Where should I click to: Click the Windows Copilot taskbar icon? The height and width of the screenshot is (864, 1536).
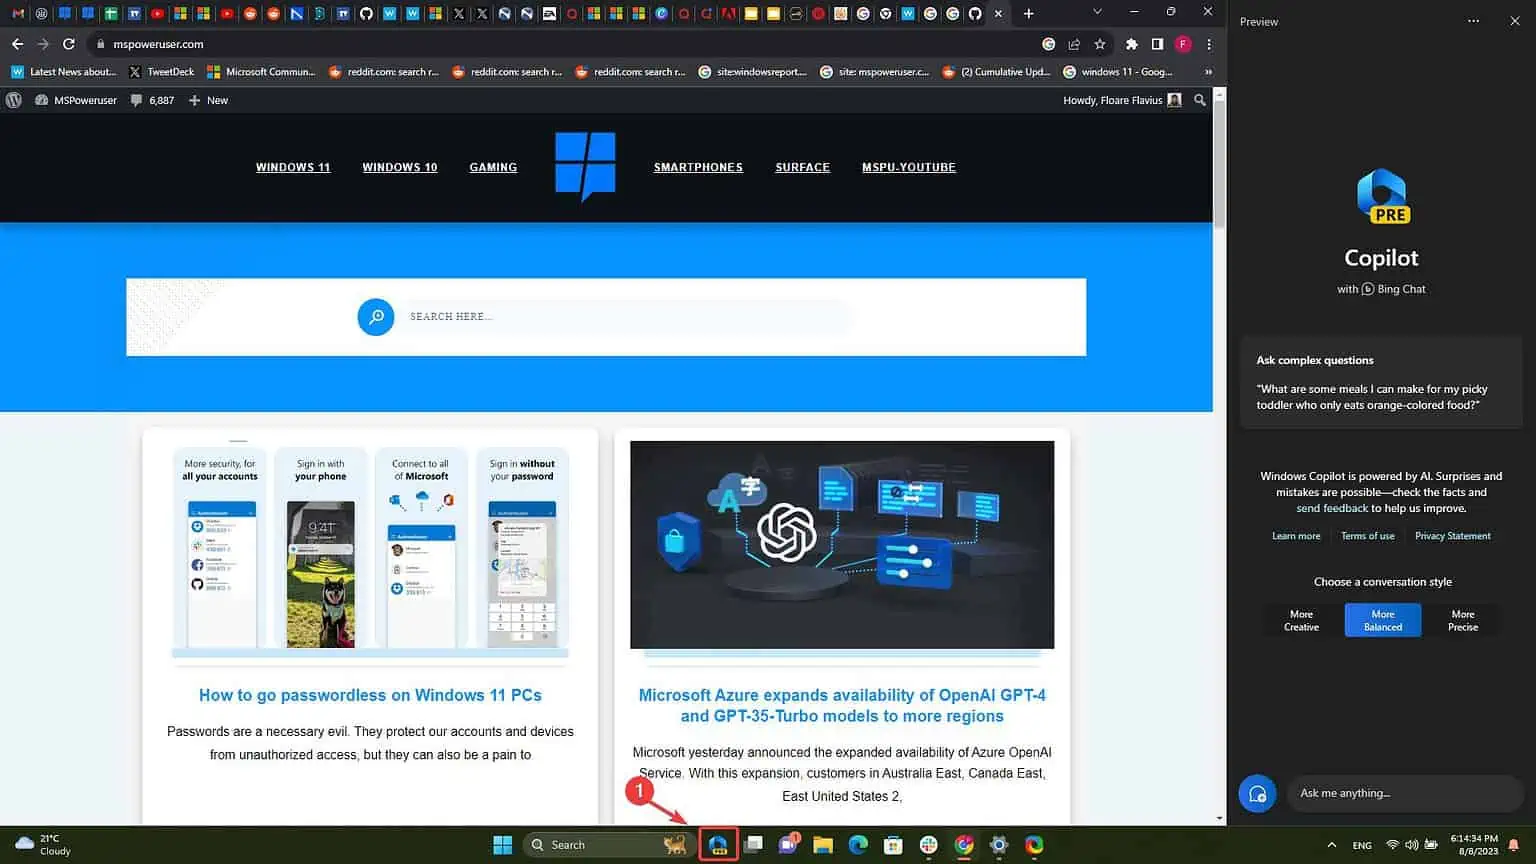(718, 845)
